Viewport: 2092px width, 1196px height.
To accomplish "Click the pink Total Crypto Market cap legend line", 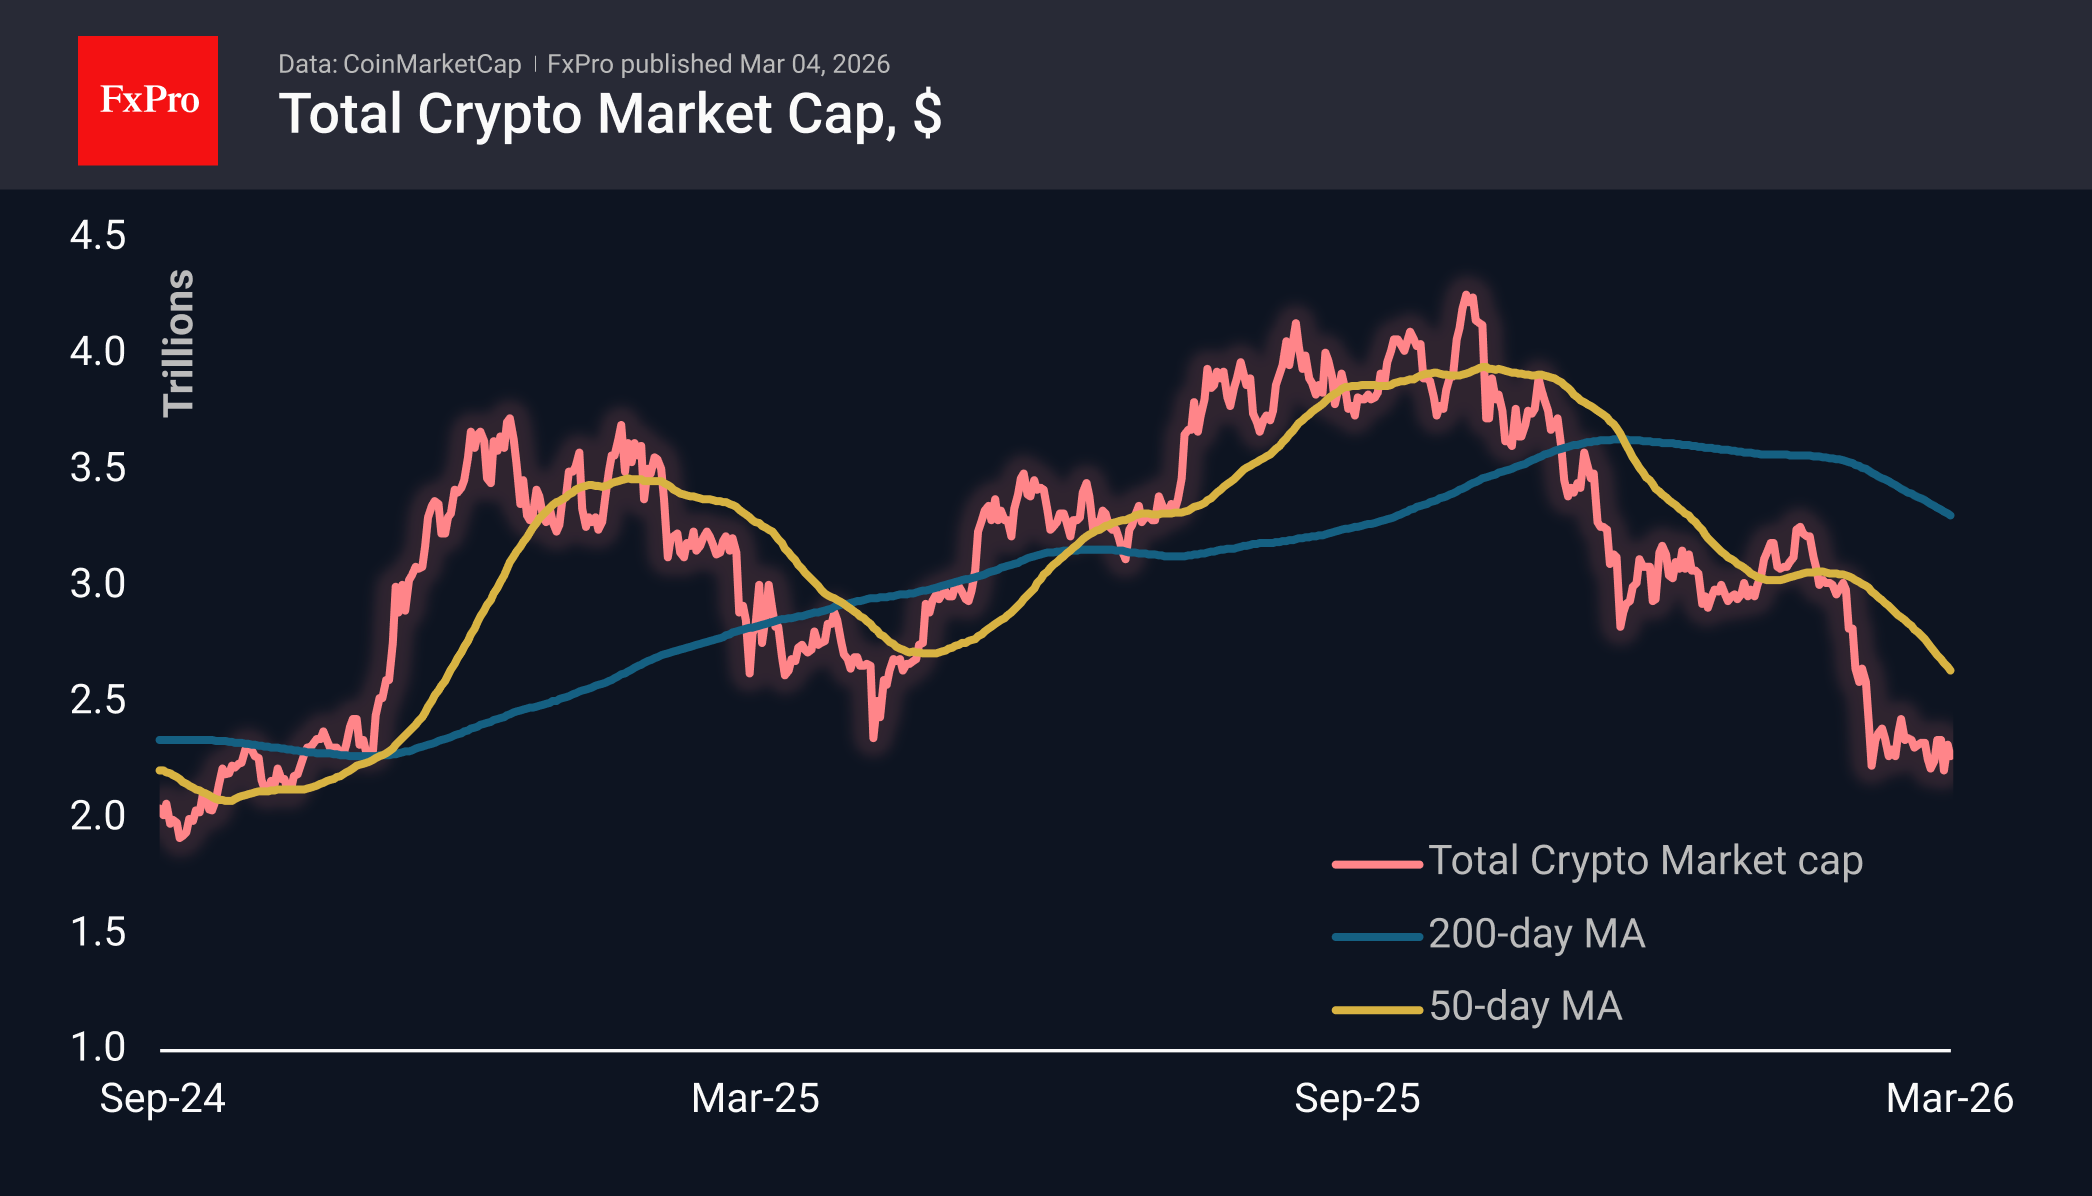I will [1377, 863].
